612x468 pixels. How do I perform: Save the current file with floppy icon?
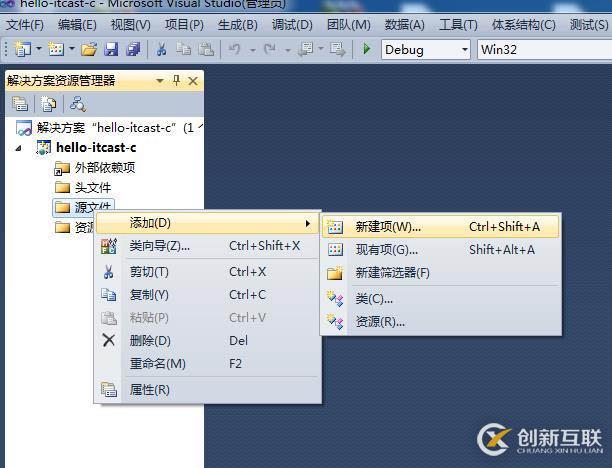pyautogui.click(x=111, y=50)
